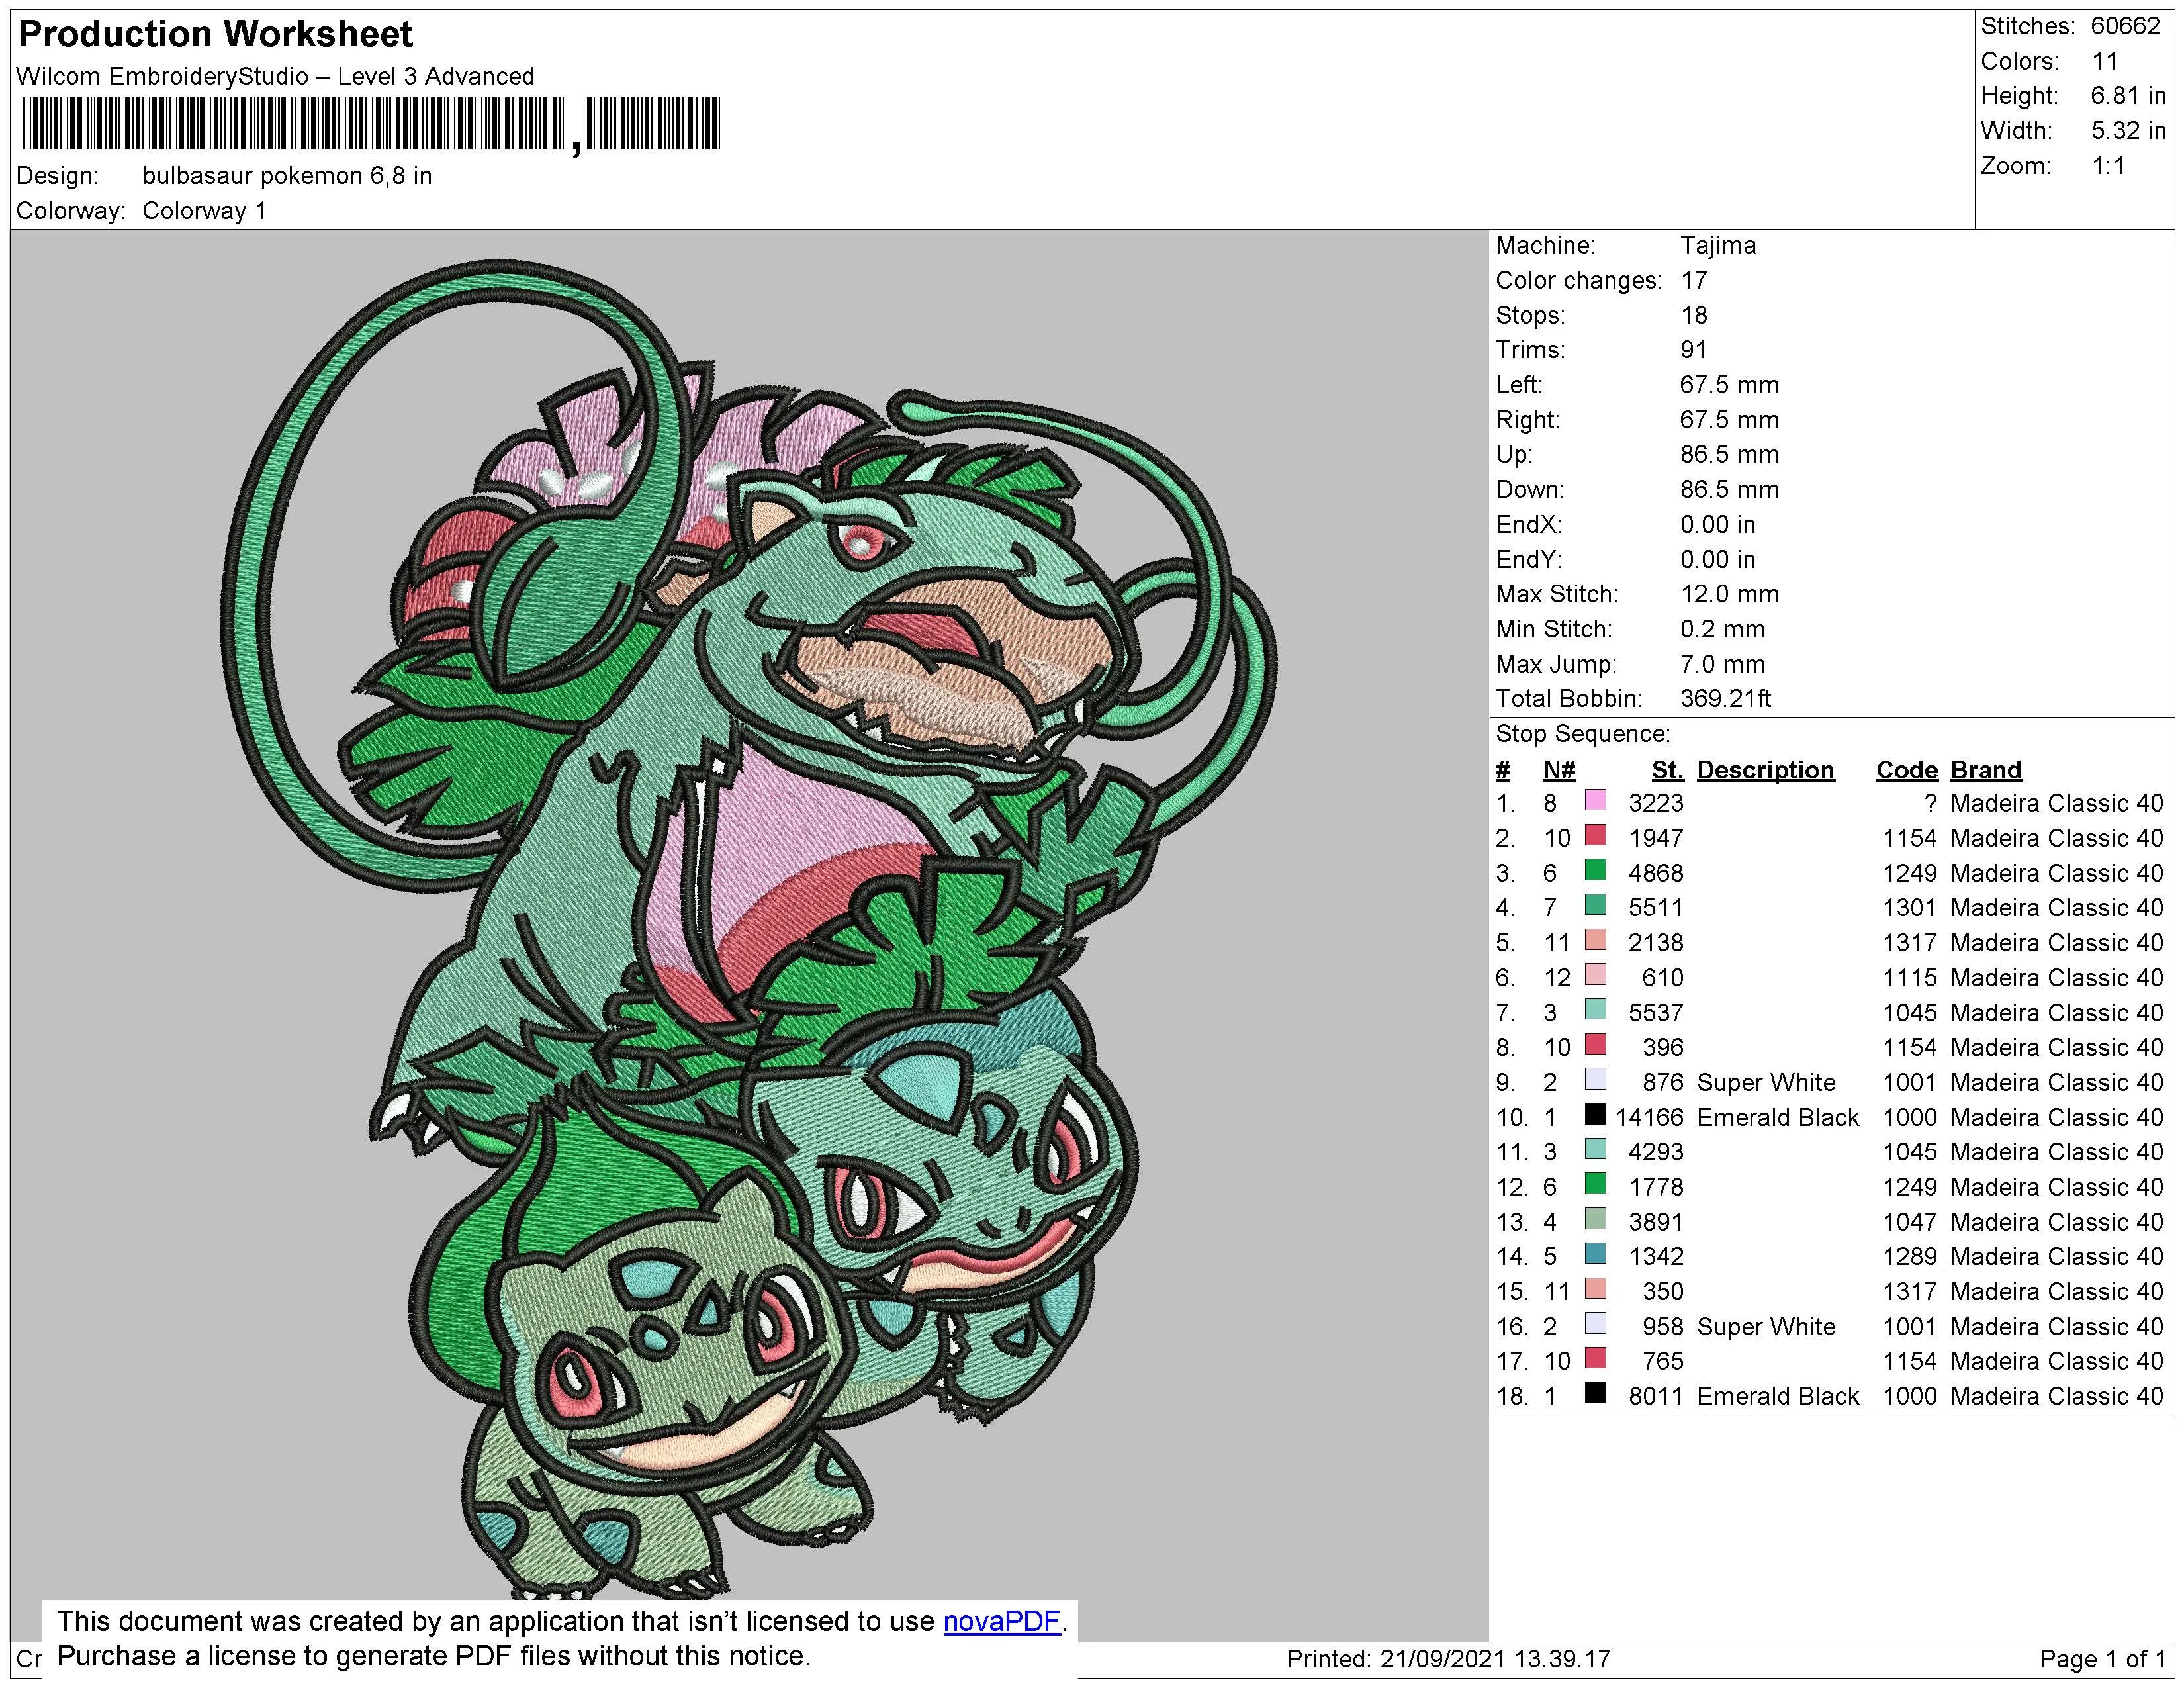Screen dimensions: 2184x1688
Task: Click the 'Code' column header
Action: 1906,771
